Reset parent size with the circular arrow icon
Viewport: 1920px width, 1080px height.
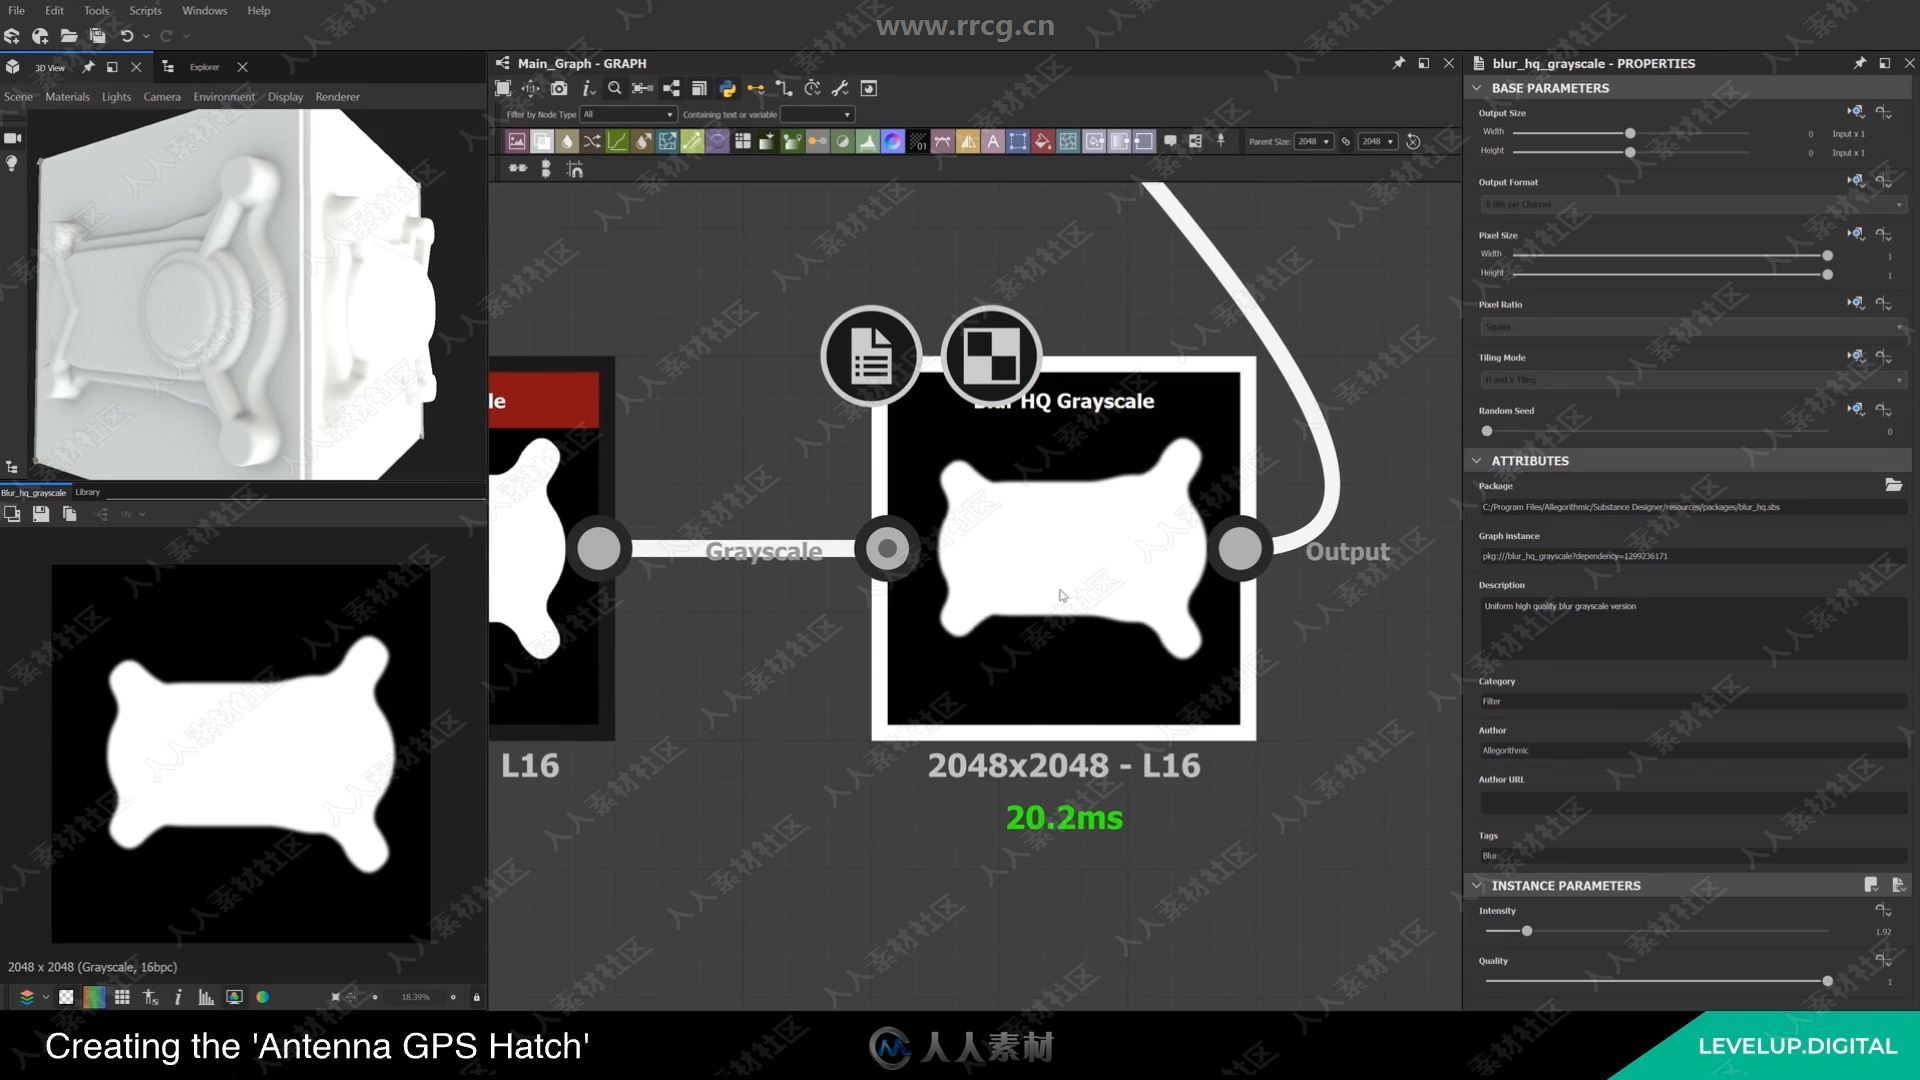pyautogui.click(x=1413, y=142)
